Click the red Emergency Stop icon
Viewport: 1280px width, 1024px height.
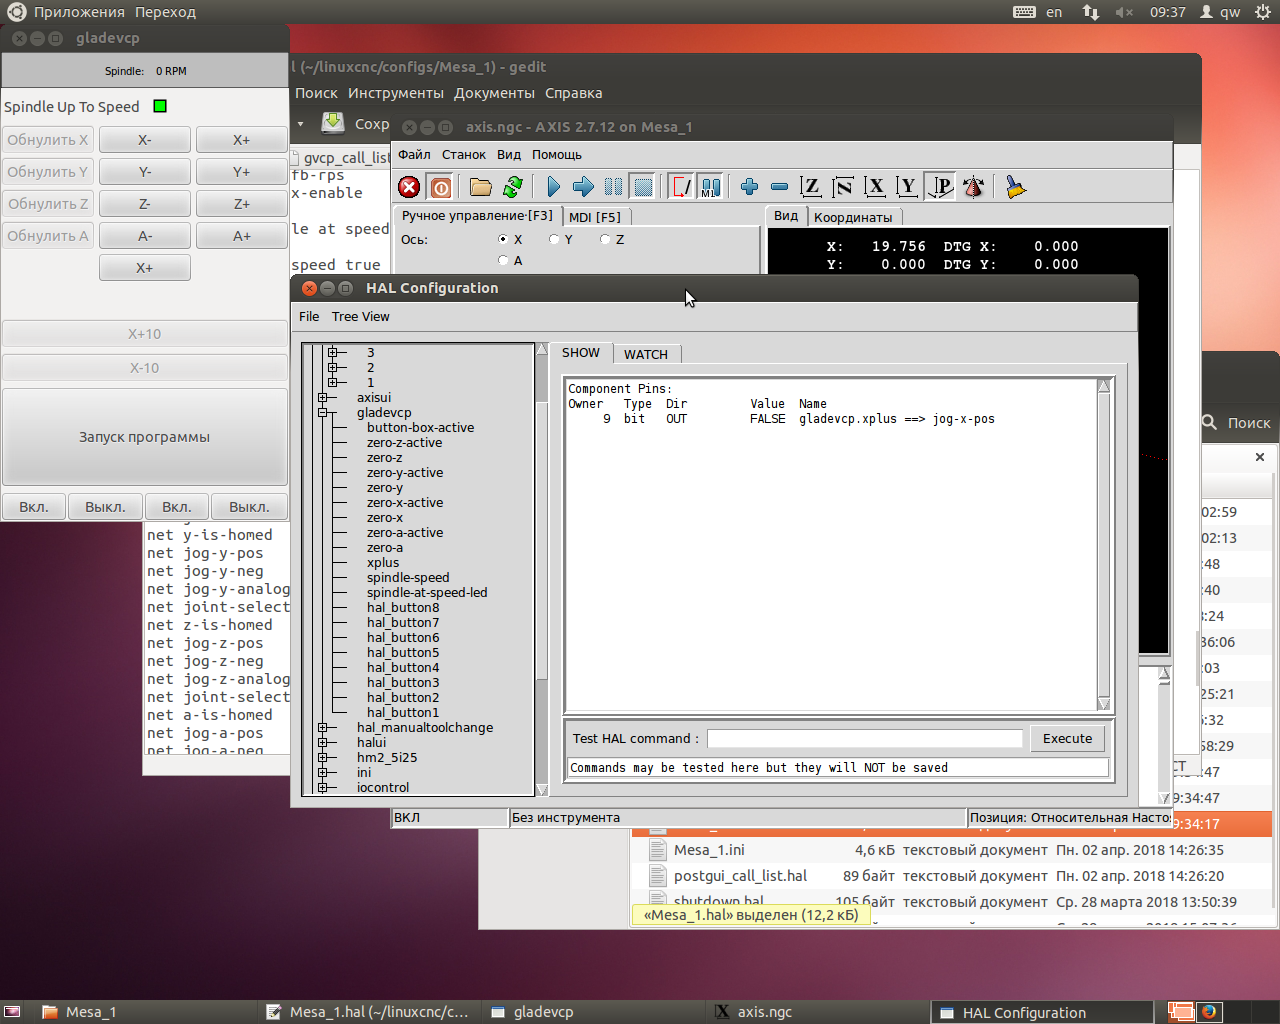pyautogui.click(x=409, y=187)
